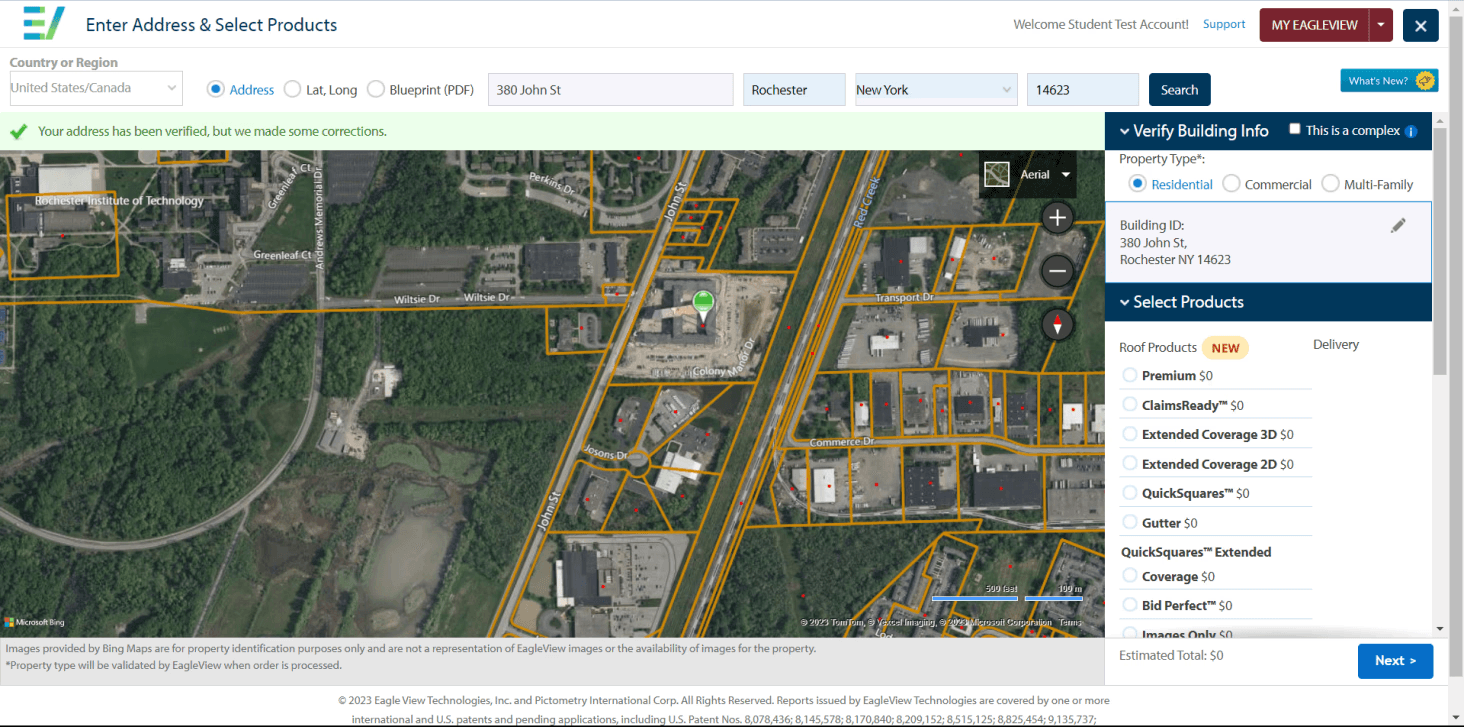Click the Search button
Image resolution: width=1465 pixels, height=727 pixels.
point(1179,89)
